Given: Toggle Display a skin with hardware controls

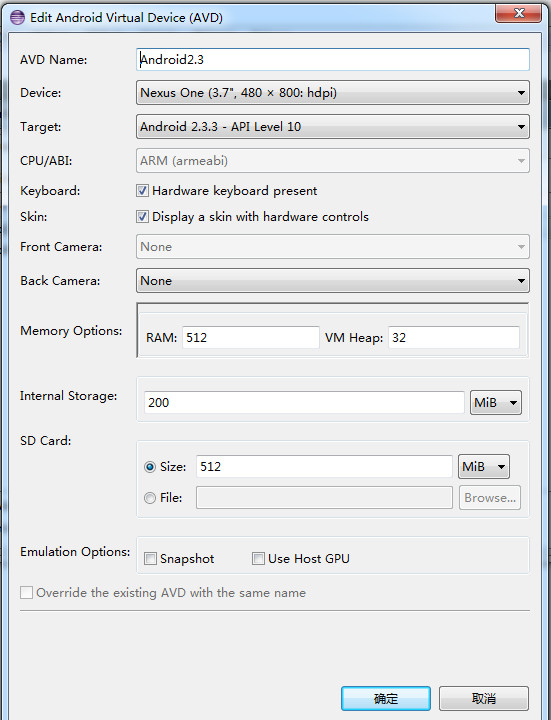Looking at the screenshot, I should (x=142, y=217).
